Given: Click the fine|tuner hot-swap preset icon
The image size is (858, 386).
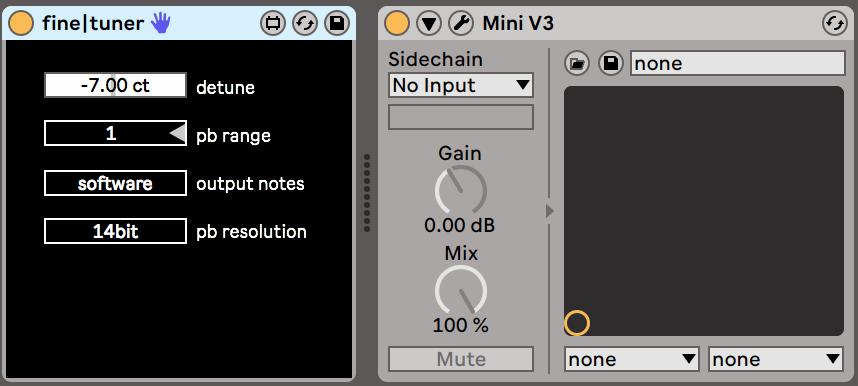Looking at the screenshot, I should point(305,23).
